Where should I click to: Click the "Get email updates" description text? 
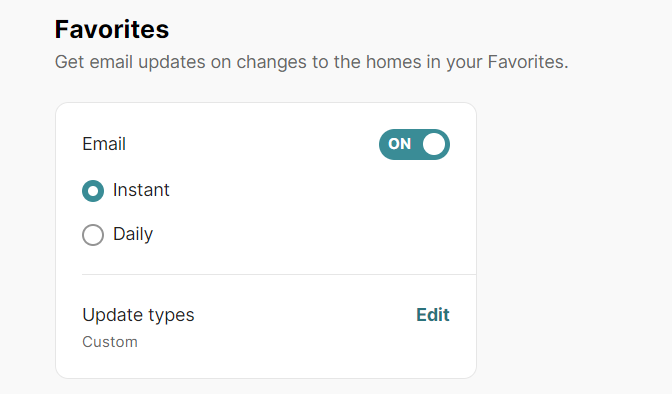click(x=312, y=62)
